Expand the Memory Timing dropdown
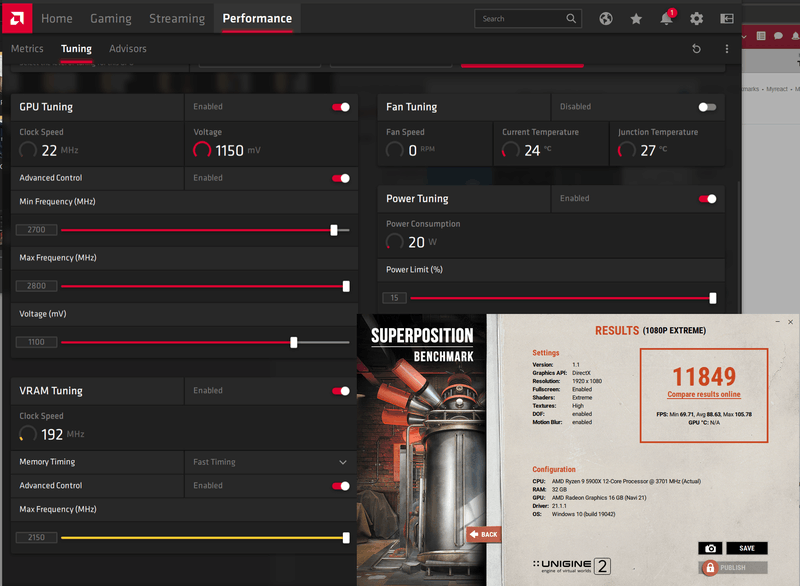 pyautogui.click(x=343, y=462)
